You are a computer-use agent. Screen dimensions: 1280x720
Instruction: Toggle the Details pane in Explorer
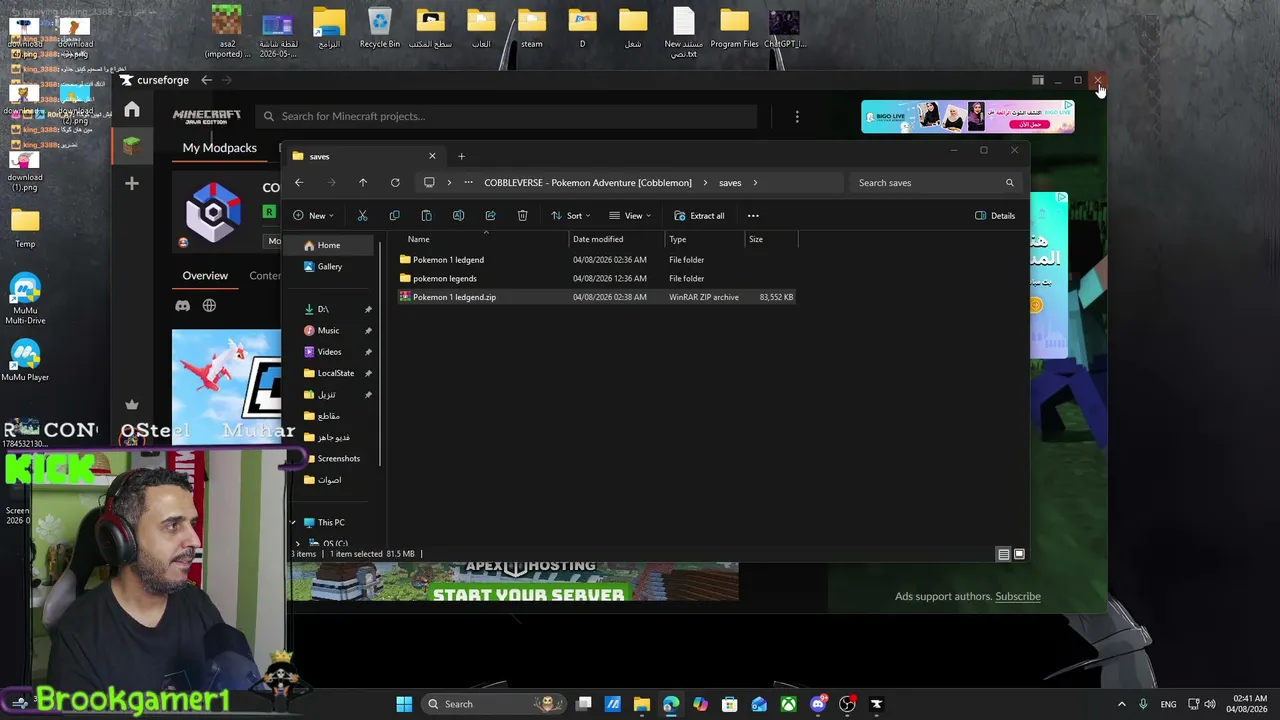995,216
